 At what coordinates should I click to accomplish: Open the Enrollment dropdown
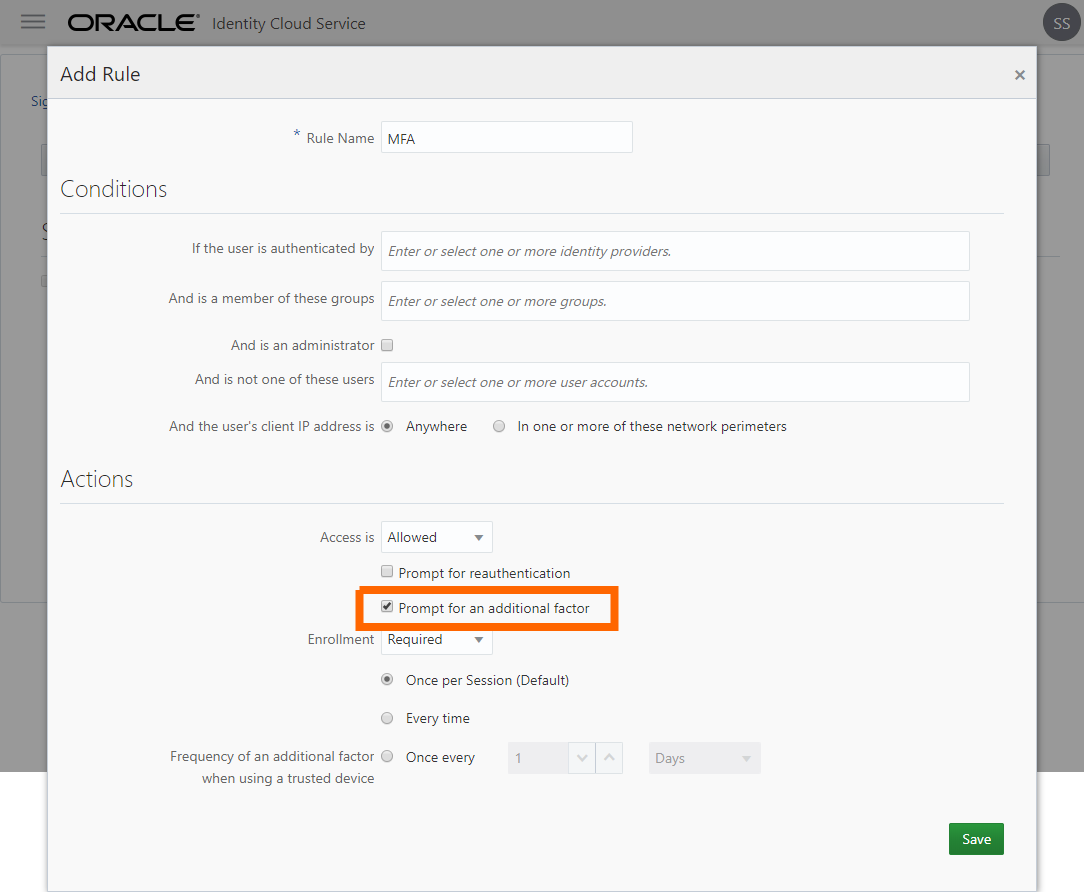coord(436,640)
